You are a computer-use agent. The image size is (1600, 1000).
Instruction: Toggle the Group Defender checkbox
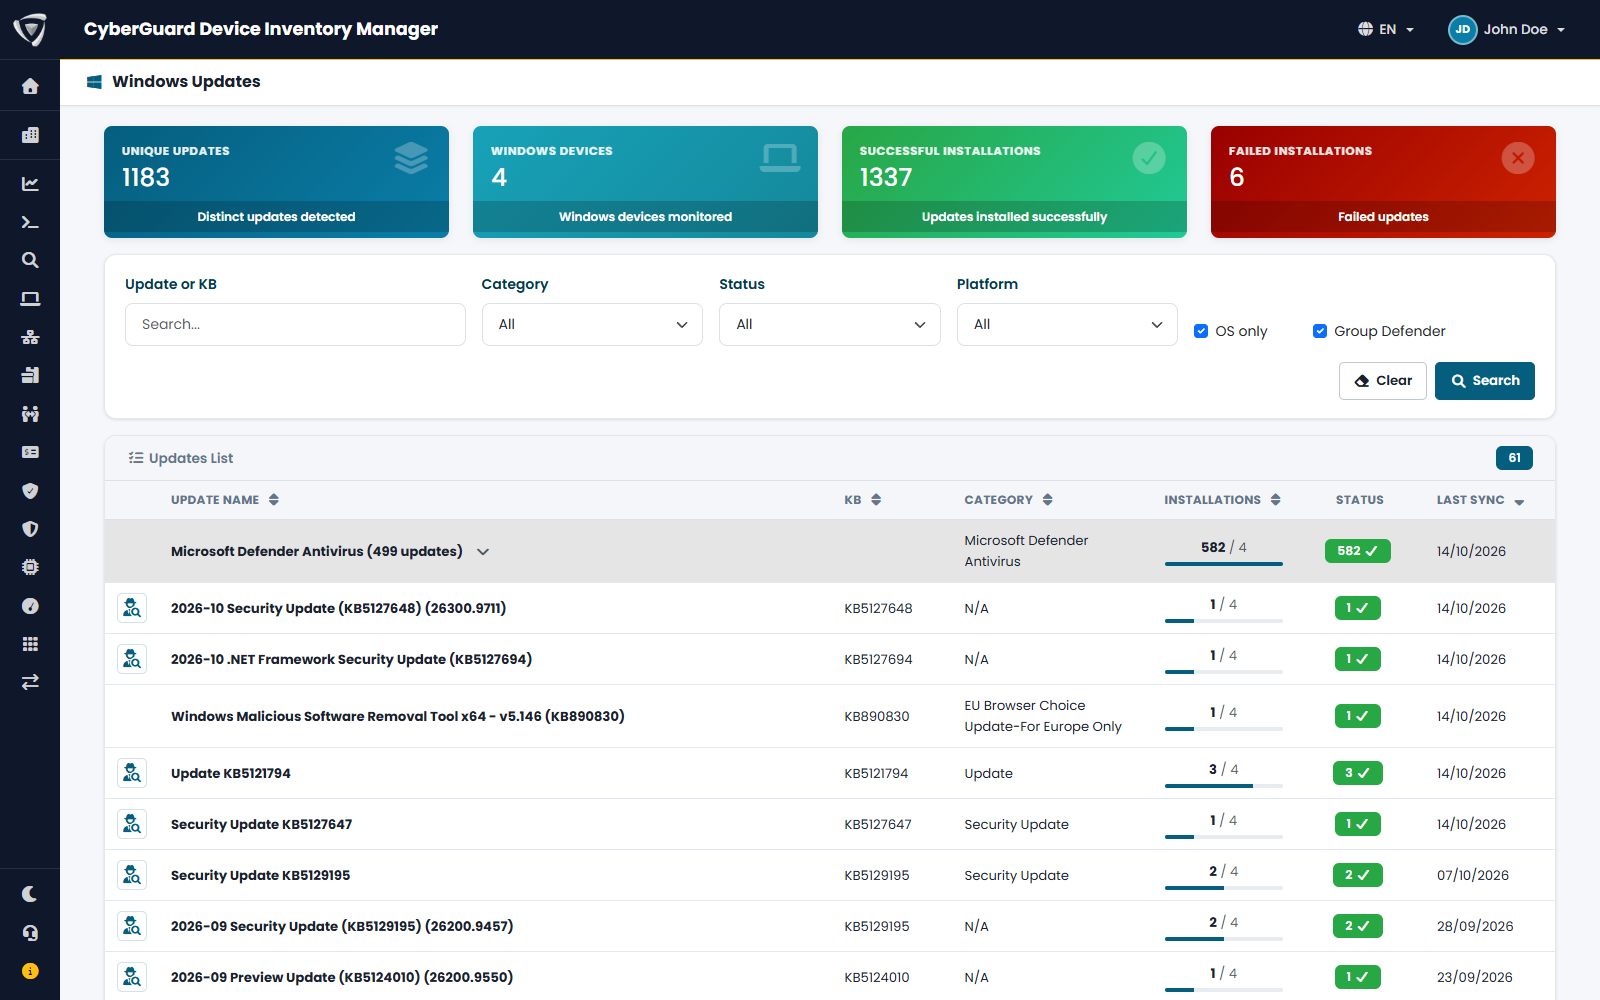tap(1320, 331)
